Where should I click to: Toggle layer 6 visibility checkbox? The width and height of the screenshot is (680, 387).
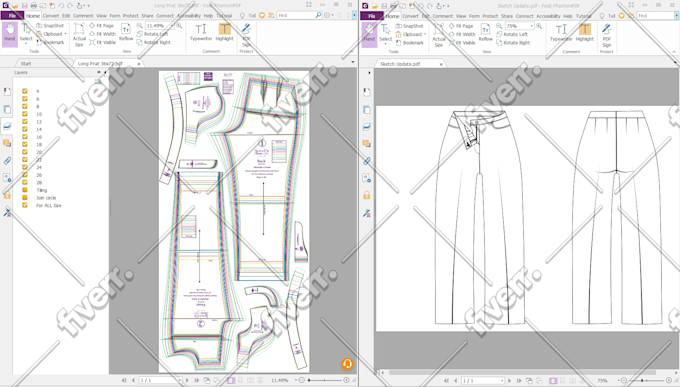point(25,99)
